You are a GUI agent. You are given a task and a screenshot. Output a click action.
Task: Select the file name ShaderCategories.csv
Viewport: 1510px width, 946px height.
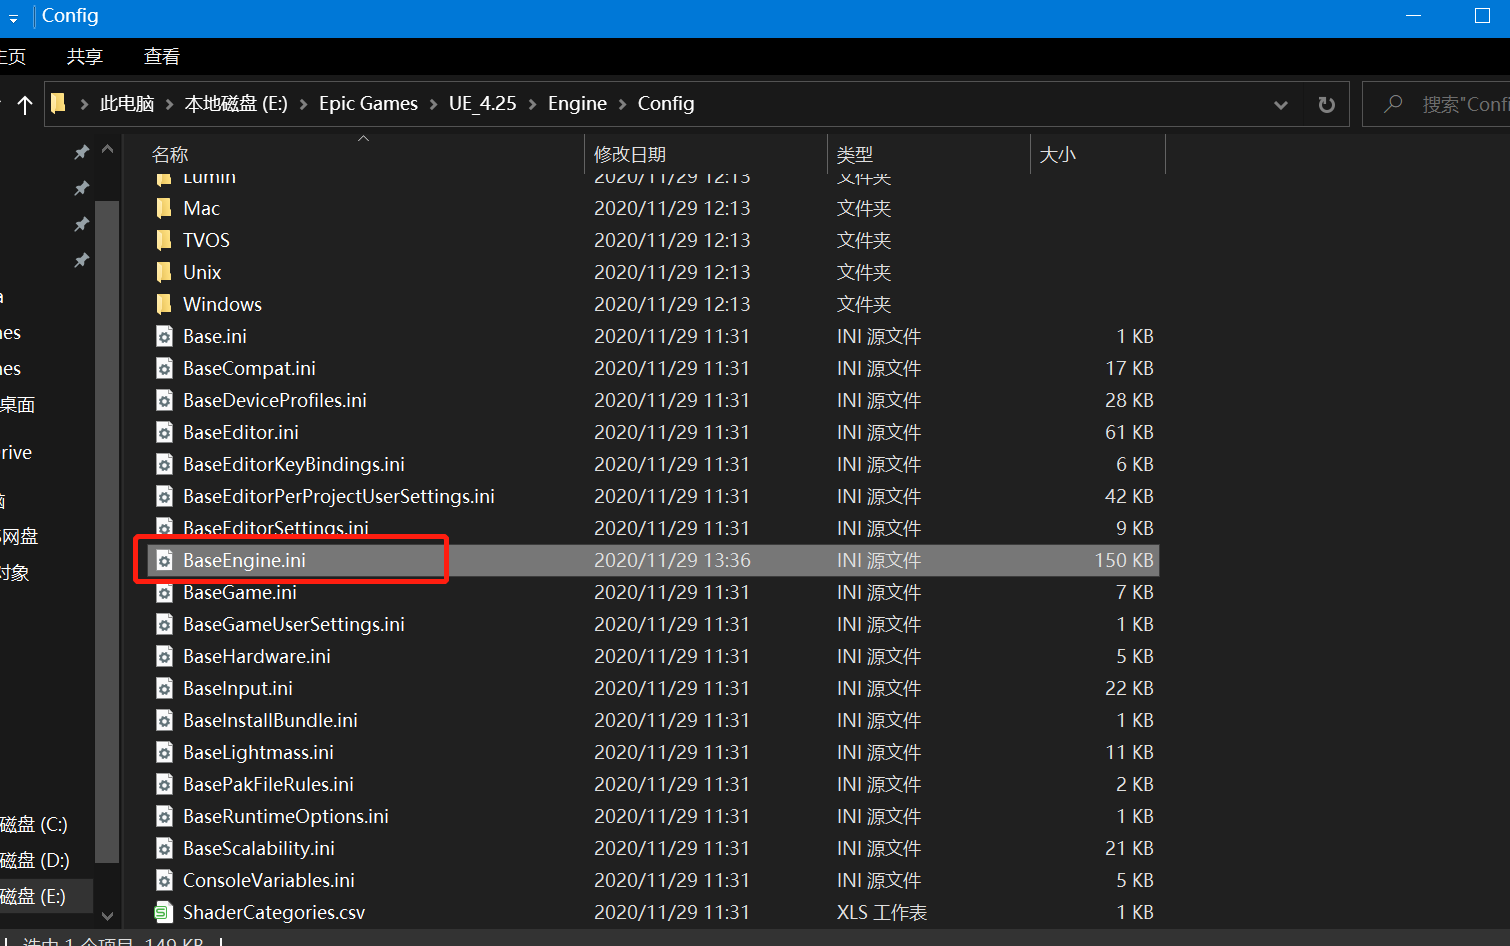[274, 912]
